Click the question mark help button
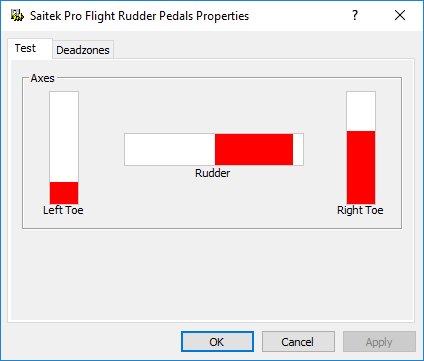This screenshot has height=361, width=424. tap(355, 15)
